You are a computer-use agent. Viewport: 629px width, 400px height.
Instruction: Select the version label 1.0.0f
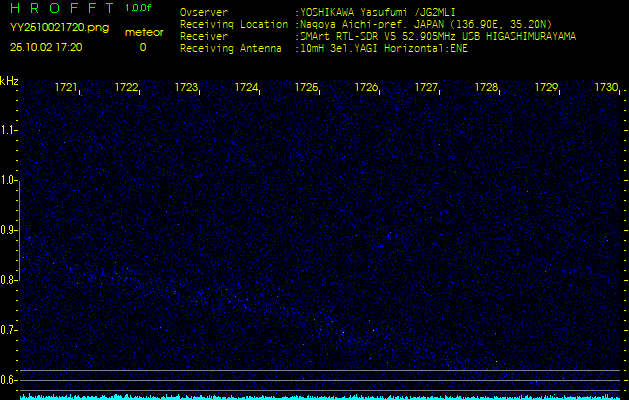coord(138,8)
